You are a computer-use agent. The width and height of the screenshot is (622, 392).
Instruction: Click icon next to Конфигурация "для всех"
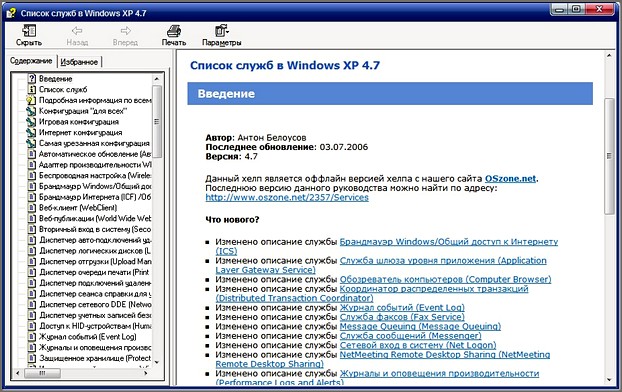point(31,111)
